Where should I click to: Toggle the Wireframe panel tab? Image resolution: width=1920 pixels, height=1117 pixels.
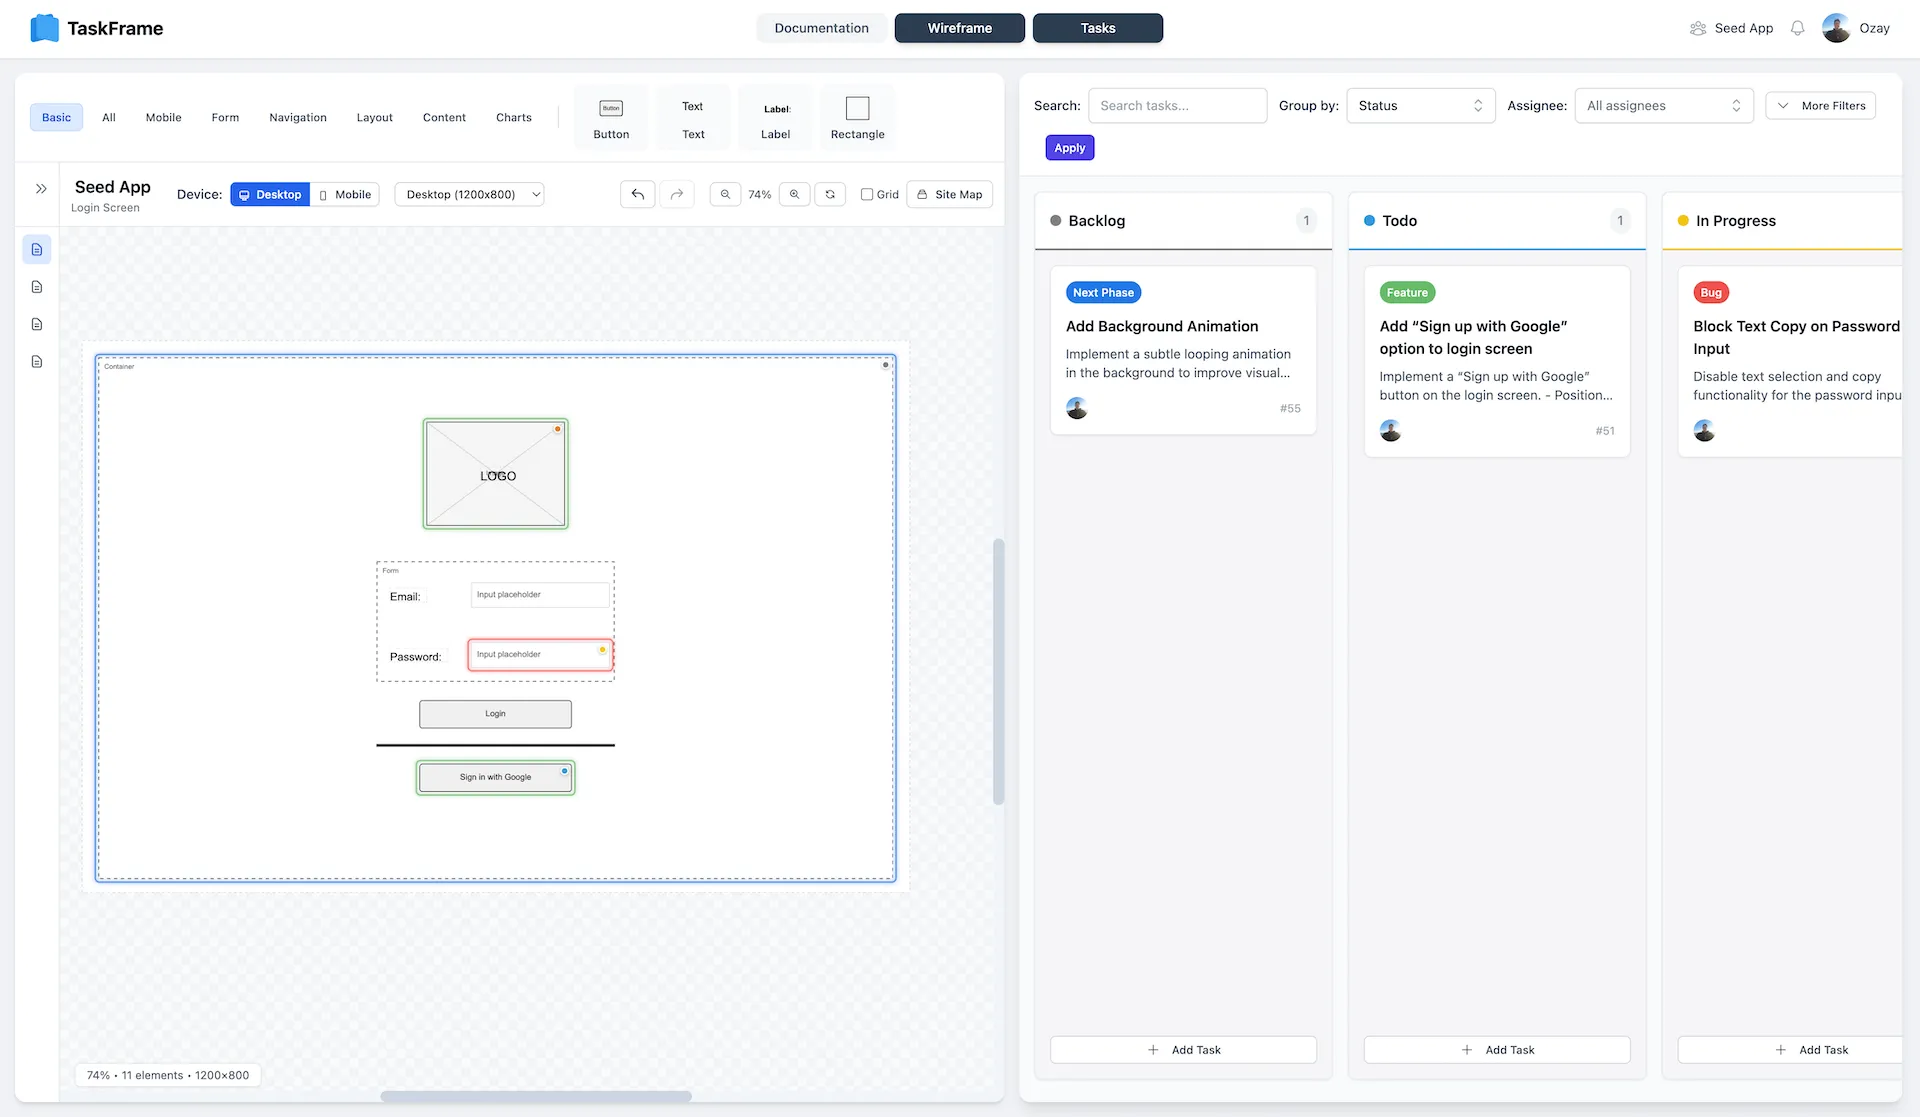(959, 28)
